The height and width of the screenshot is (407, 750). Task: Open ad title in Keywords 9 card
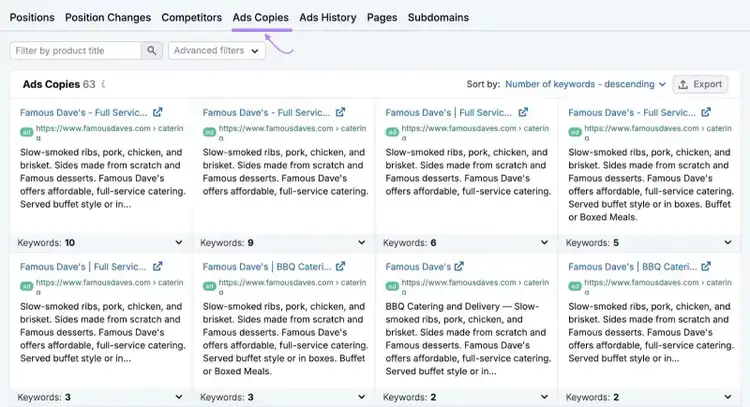(x=266, y=112)
